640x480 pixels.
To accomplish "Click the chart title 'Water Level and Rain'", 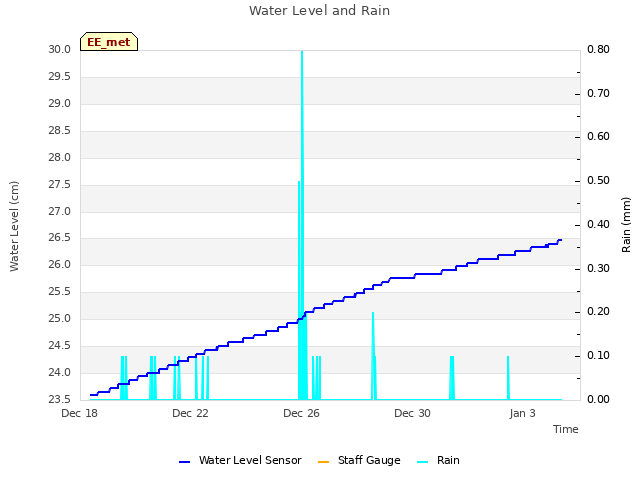I will click(319, 10).
